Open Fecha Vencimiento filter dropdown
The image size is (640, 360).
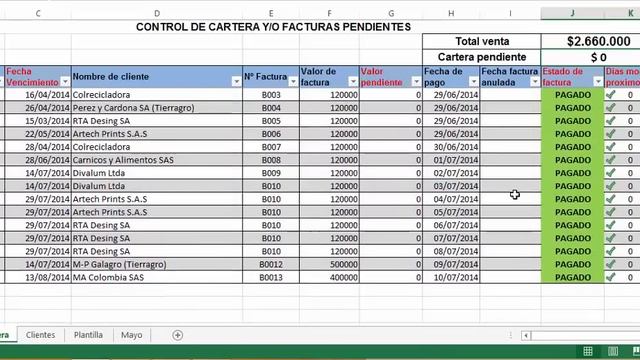coord(65,82)
